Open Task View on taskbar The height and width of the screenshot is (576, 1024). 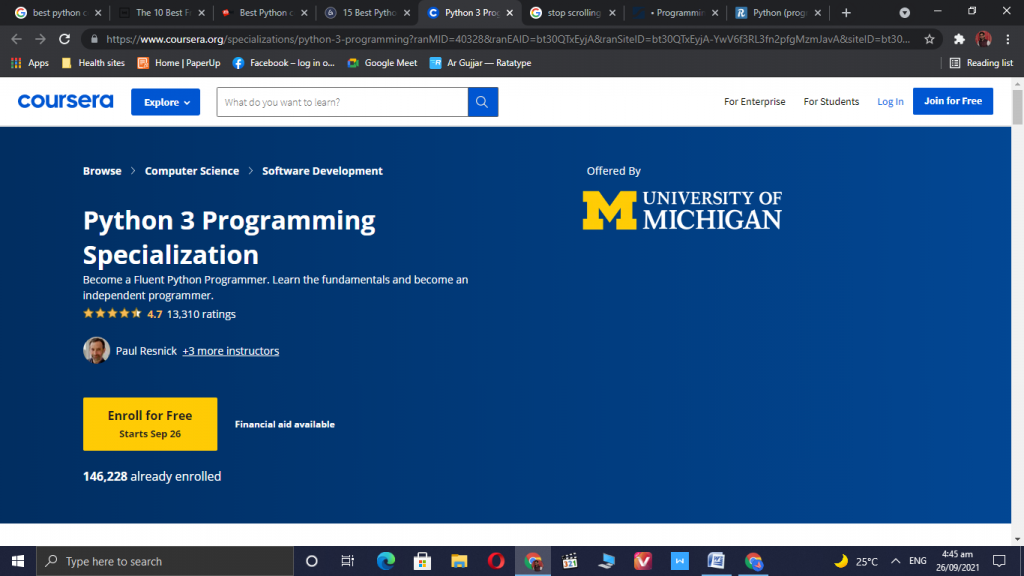347,561
